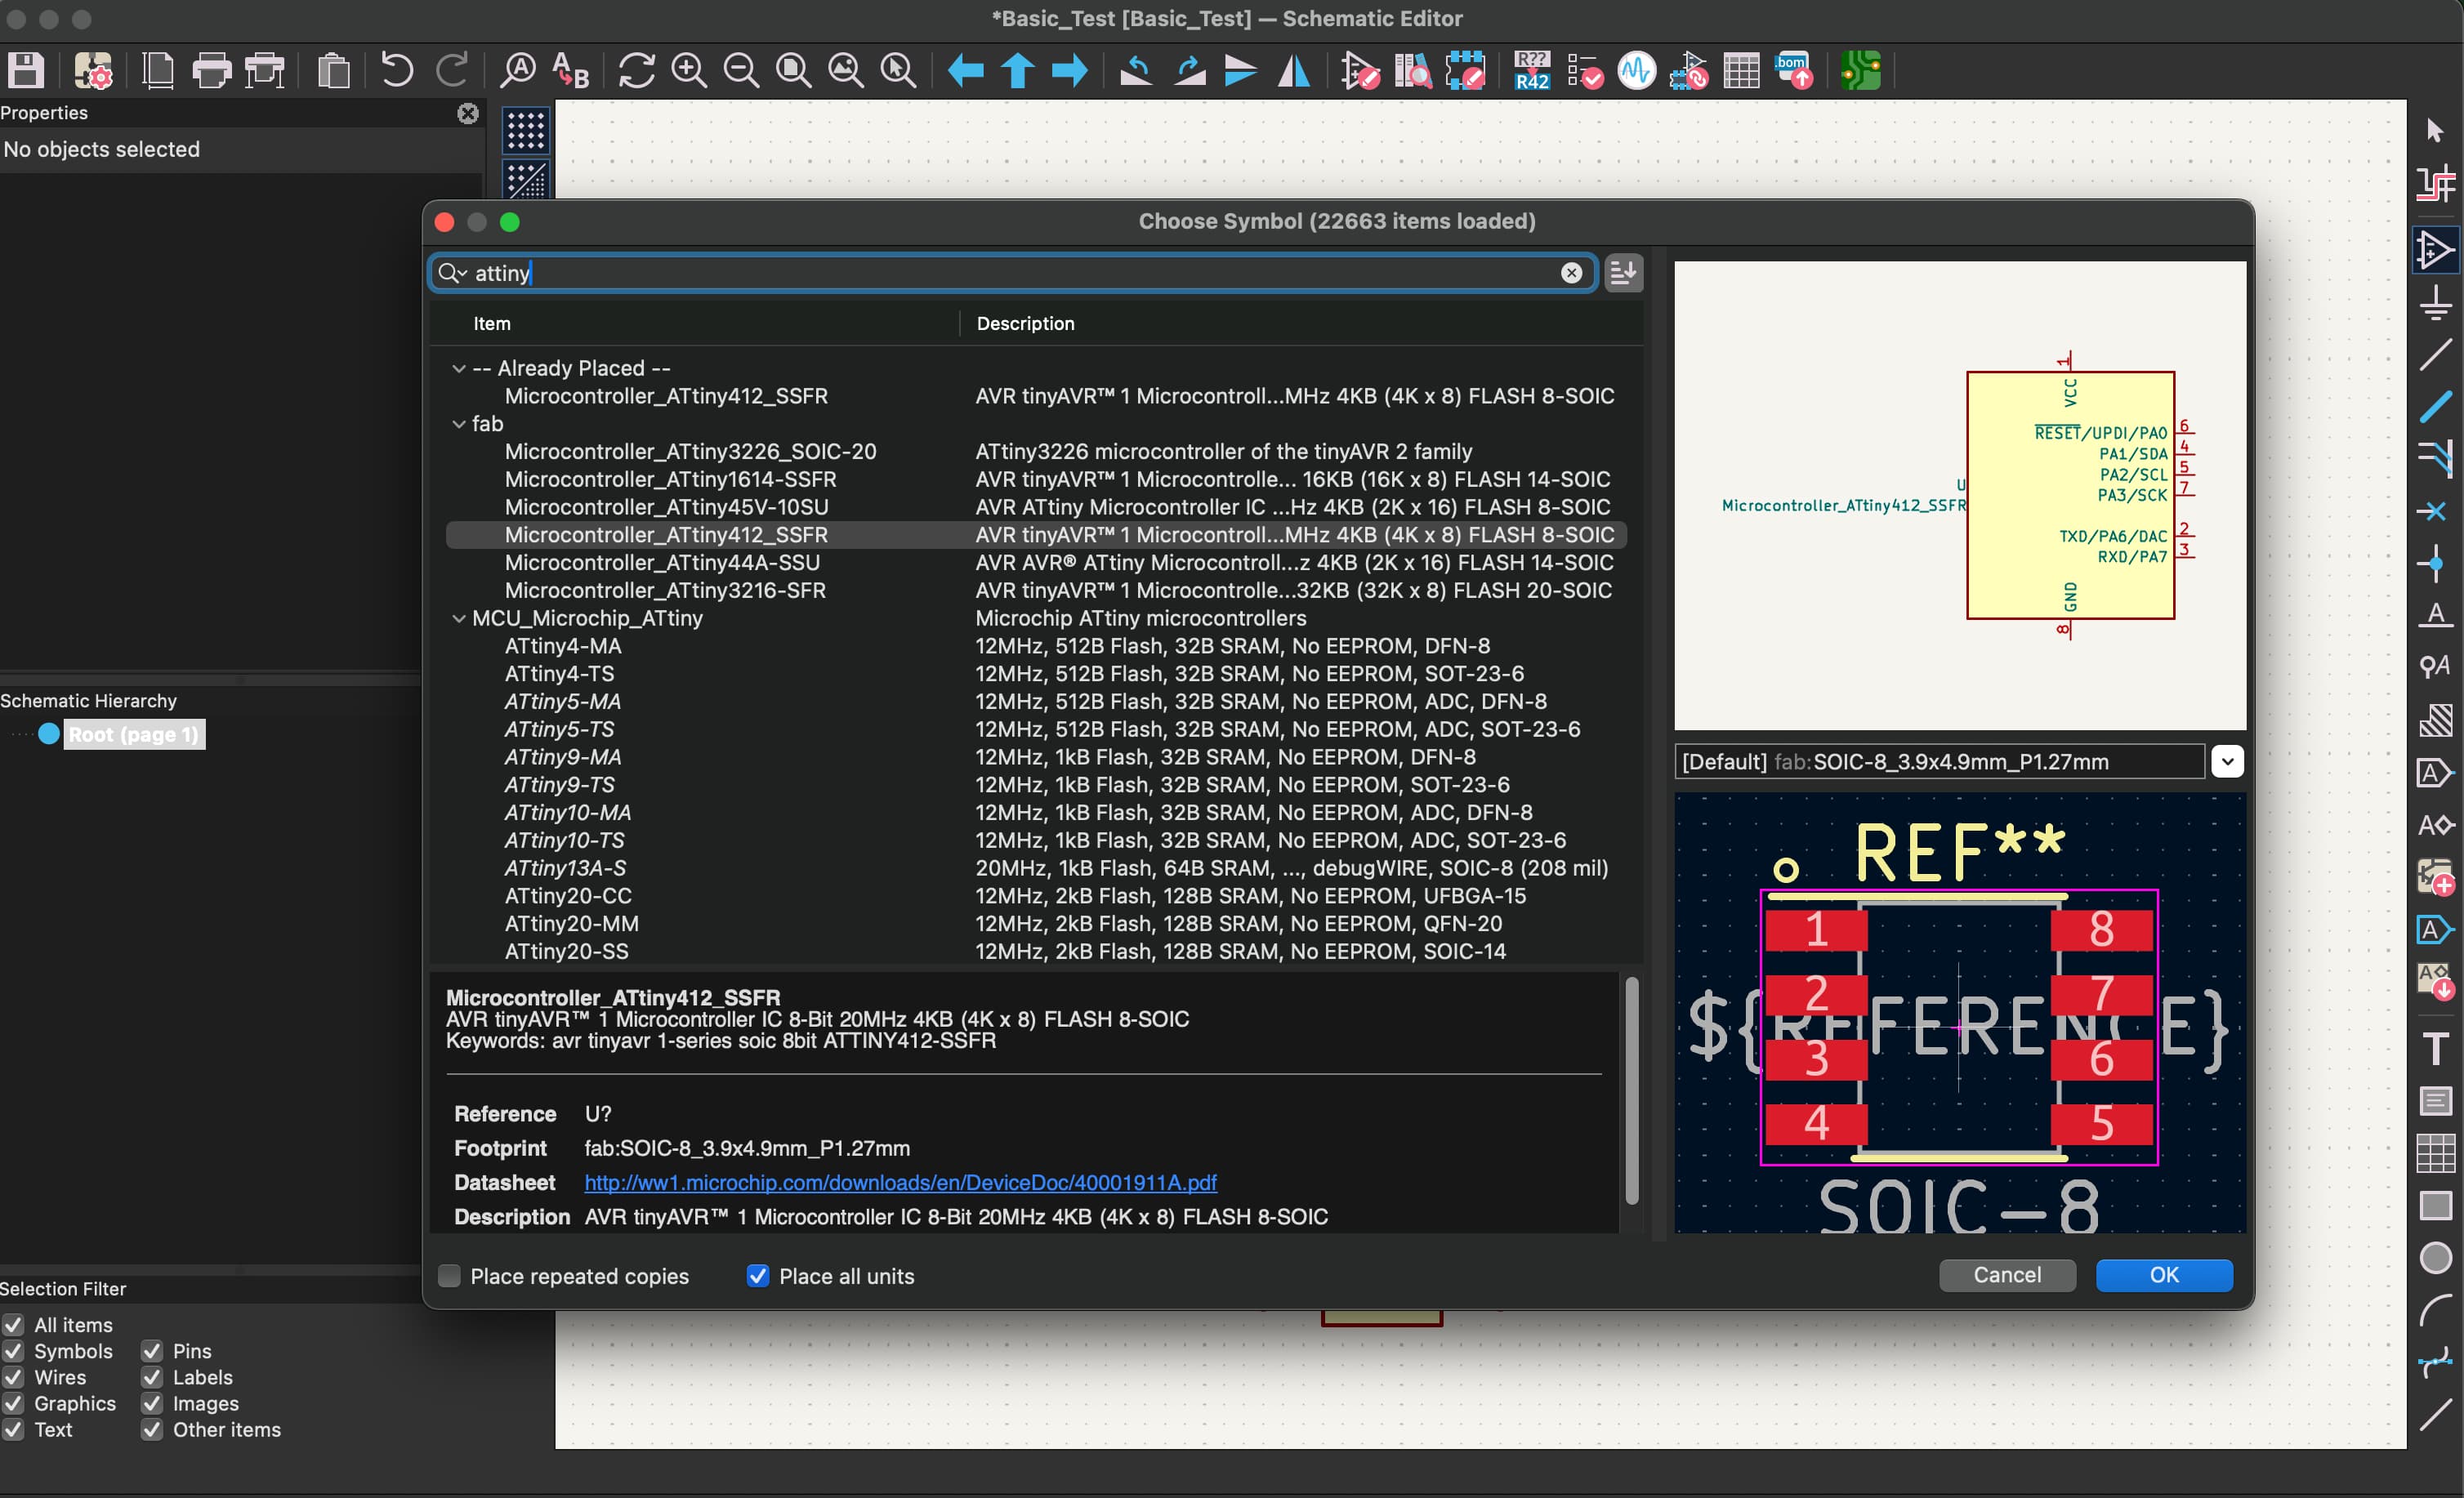Toggle Wires in Selection Filter

click(13, 1378)
